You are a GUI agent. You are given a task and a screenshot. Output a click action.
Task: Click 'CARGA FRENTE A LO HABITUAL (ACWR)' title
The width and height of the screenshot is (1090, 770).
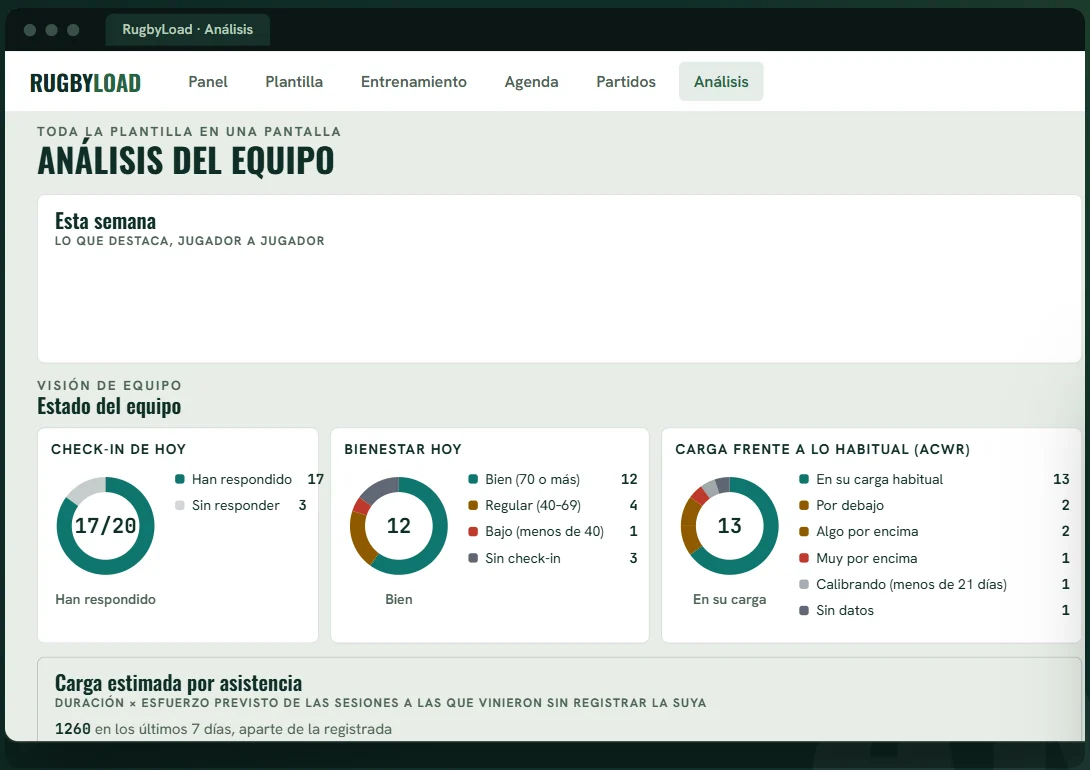coord(822,449)
